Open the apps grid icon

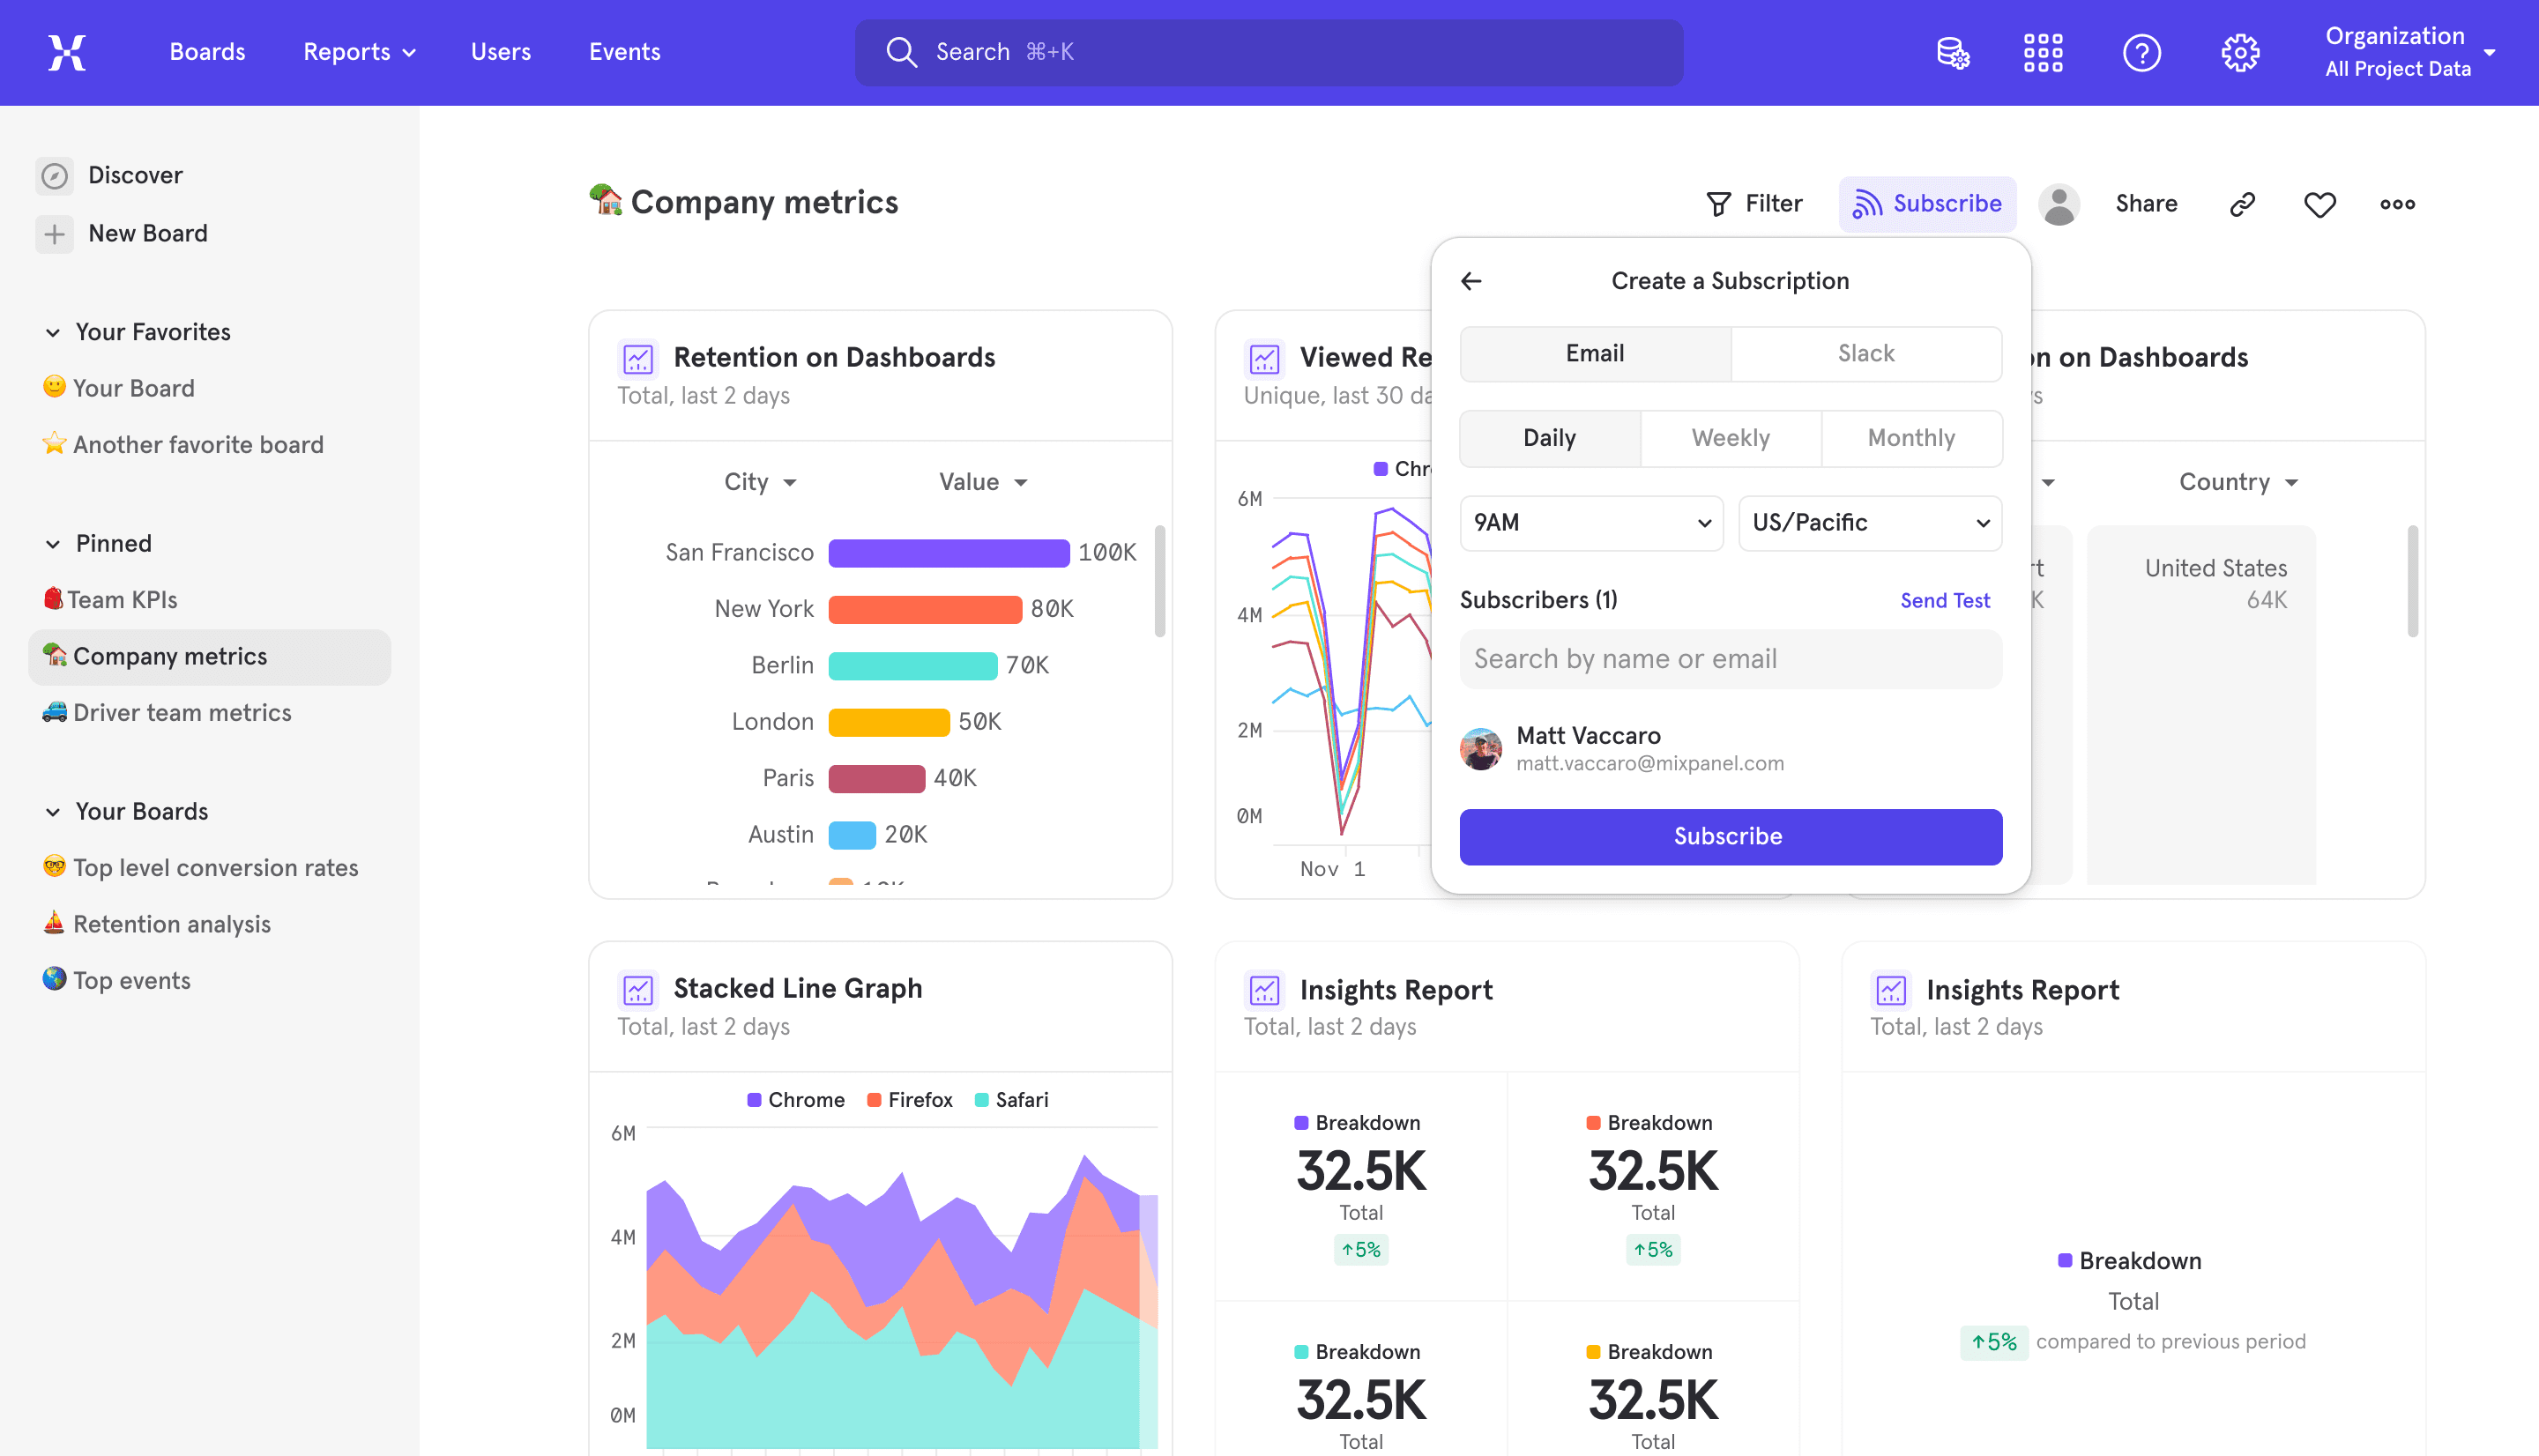click(x=2042, y=52)
